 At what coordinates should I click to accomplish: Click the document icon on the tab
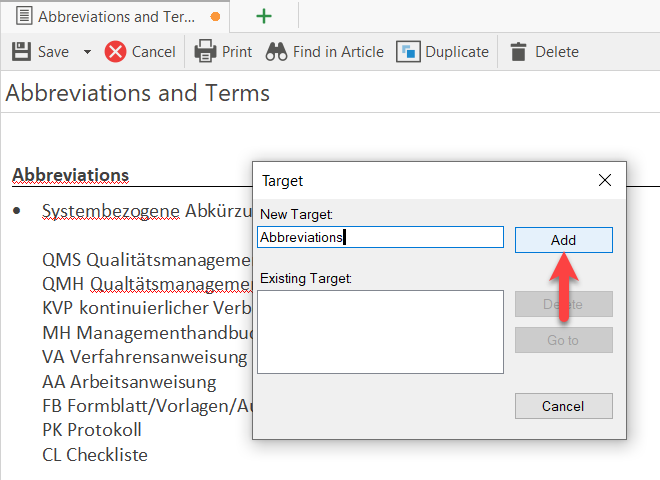coord(22,17)
